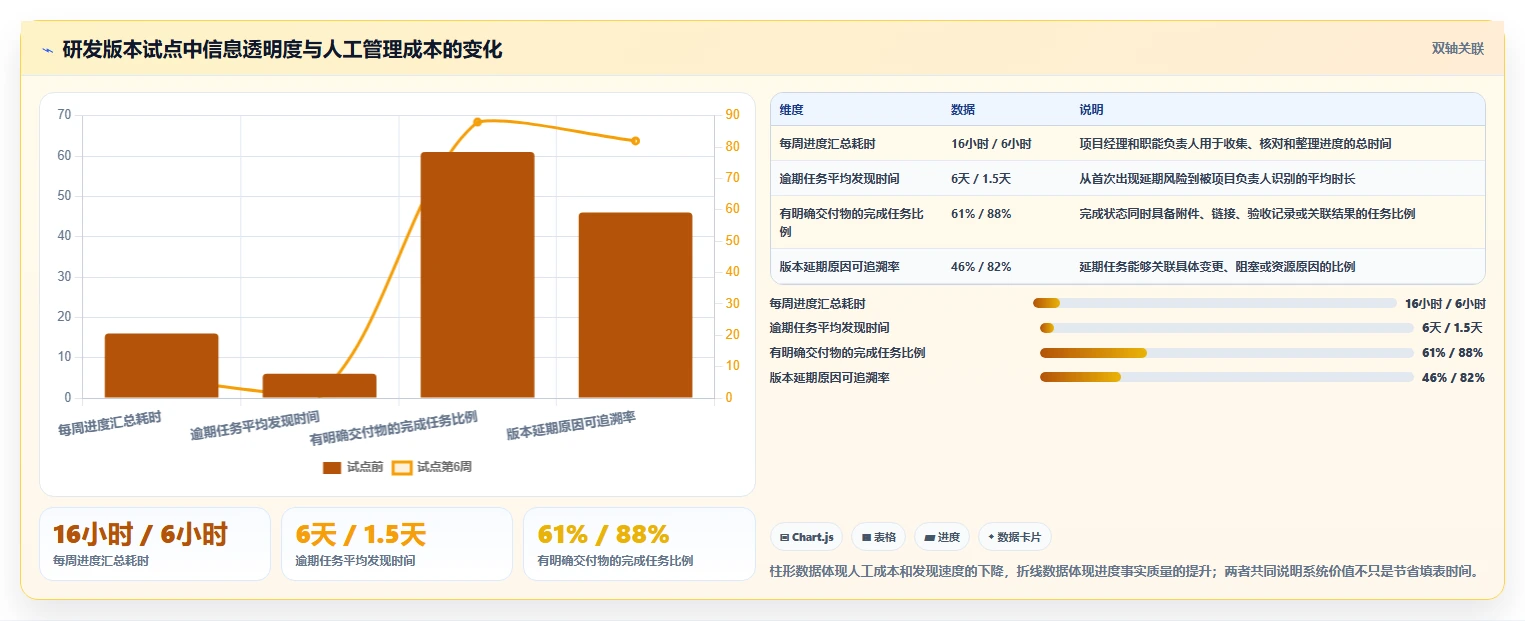The width and height of the screenshot is (1525, 621).
Task: Click the 每周进度汇总耗时 progress row label
Action: pyautogui.click(x=817, y=303)
